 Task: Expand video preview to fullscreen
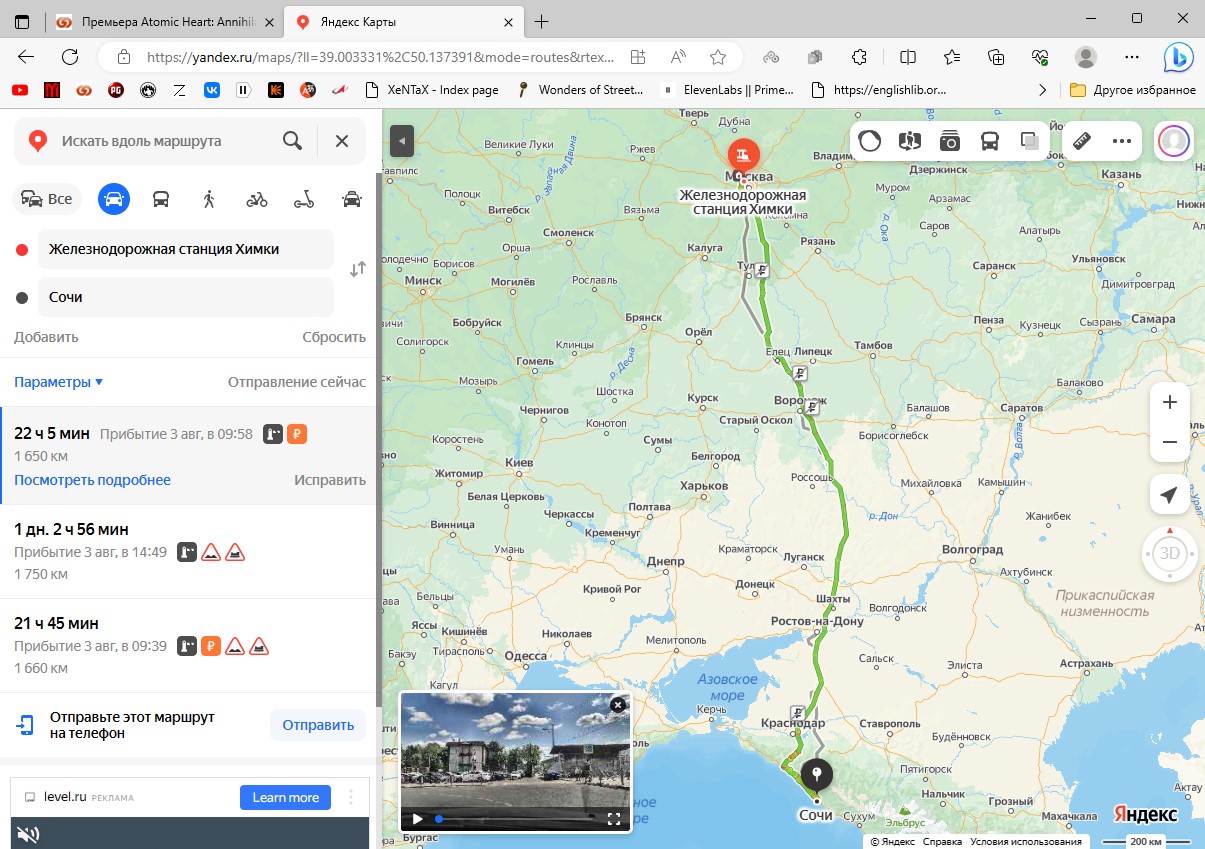click(614, 819)
